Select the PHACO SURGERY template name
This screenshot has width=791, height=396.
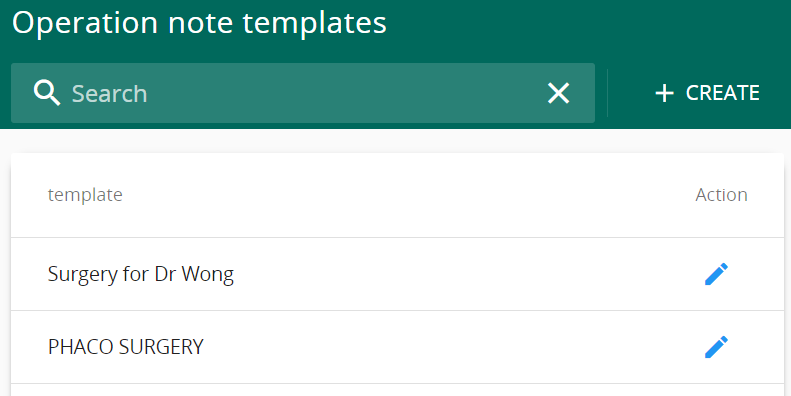coord(126,347)
